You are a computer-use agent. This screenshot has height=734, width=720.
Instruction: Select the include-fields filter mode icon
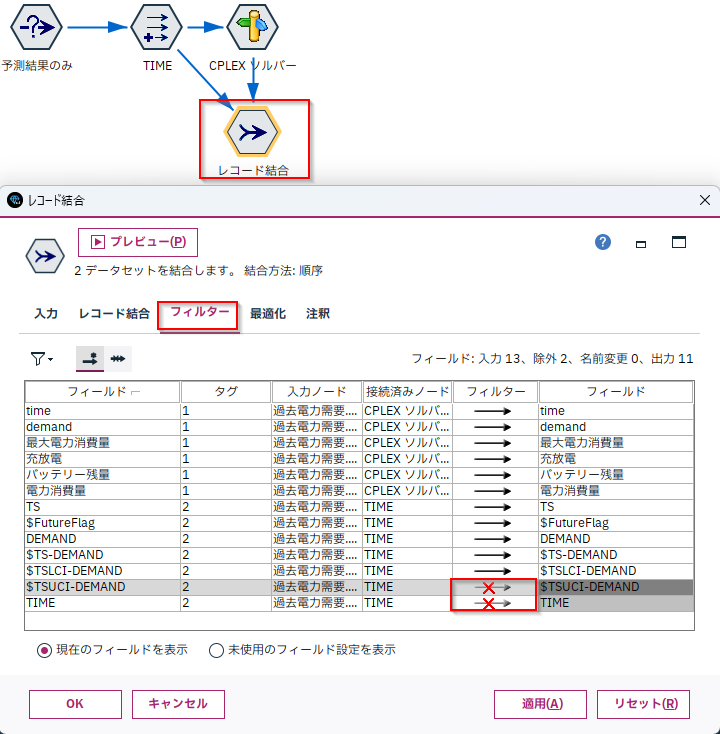[x=118, y=359]
